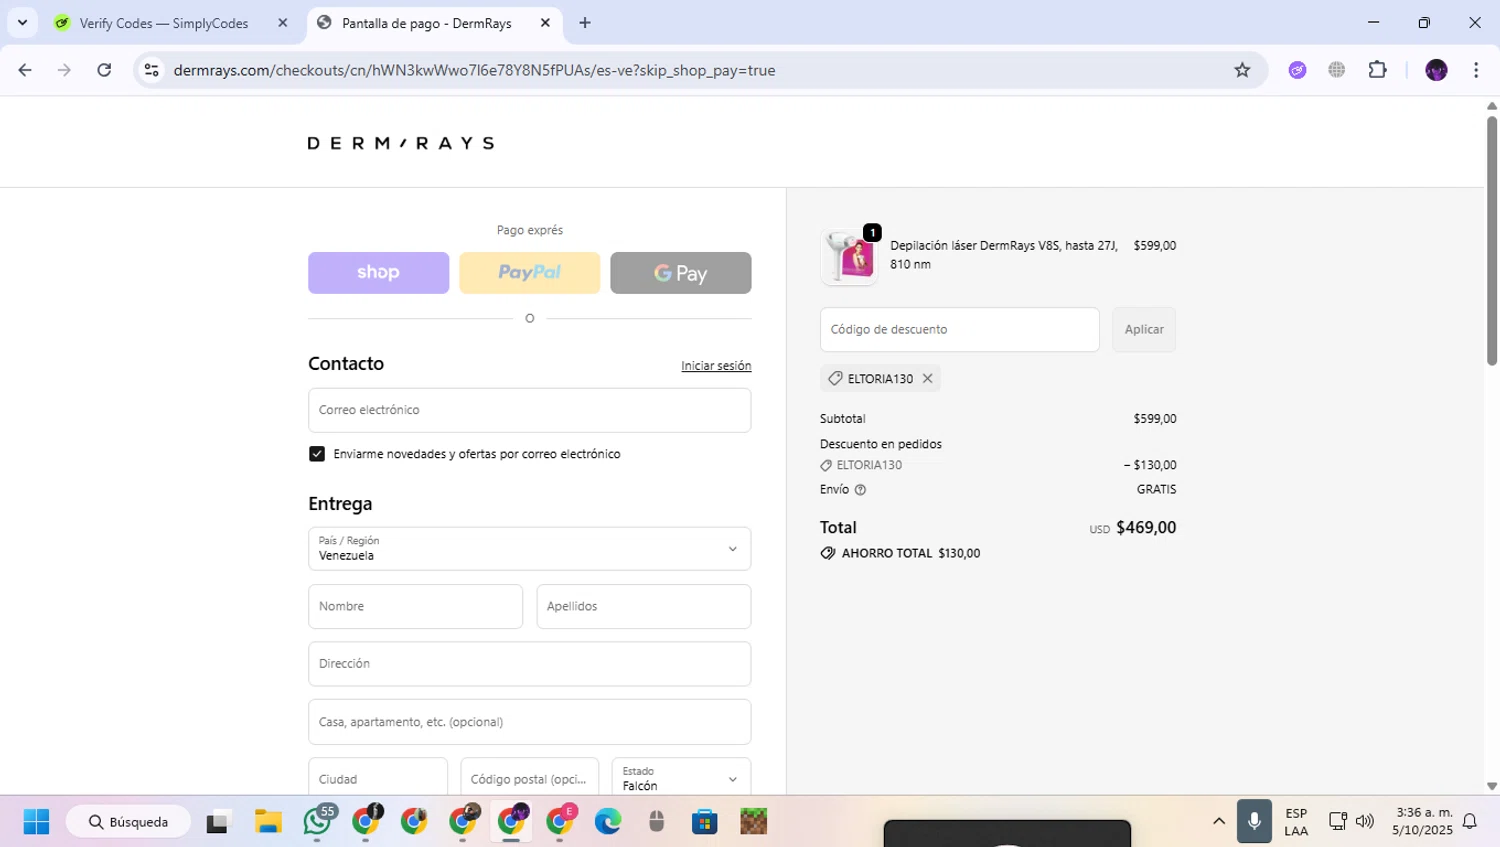Click the Nombre input field
1500x847 pixels.
(415, 606)
